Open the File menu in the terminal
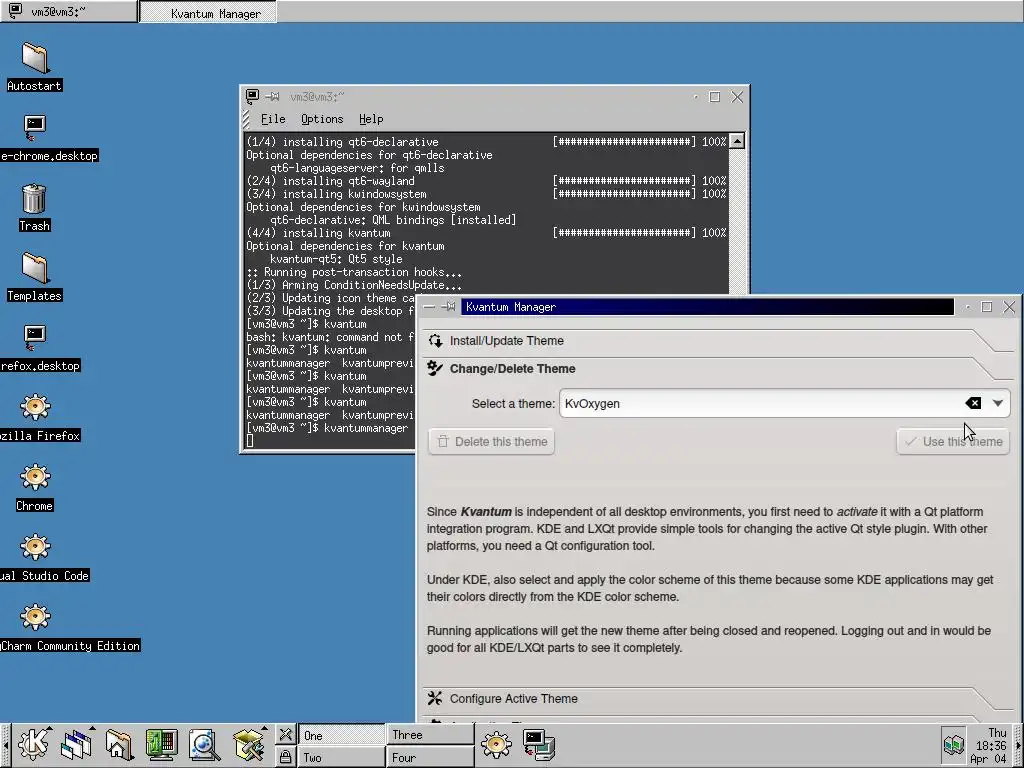The image size is (1024, 768). tap(273, 119)
